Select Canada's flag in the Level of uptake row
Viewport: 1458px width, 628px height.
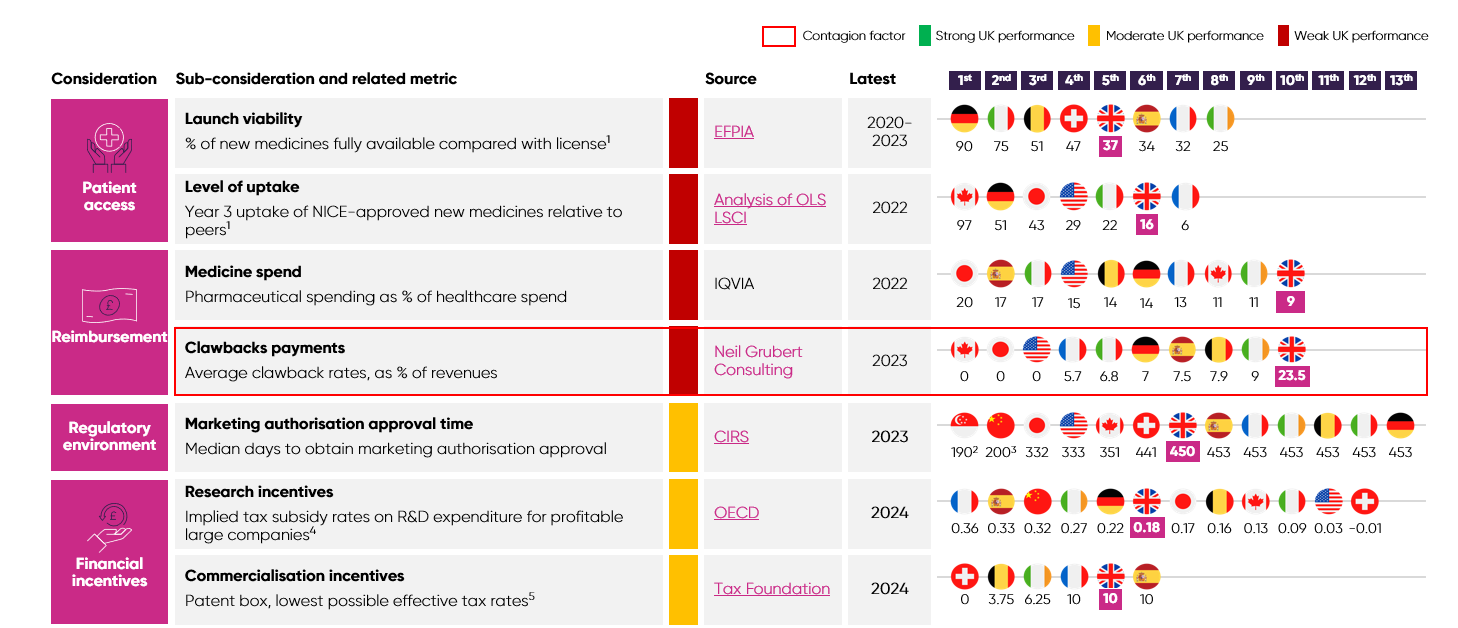coord(964,196)
